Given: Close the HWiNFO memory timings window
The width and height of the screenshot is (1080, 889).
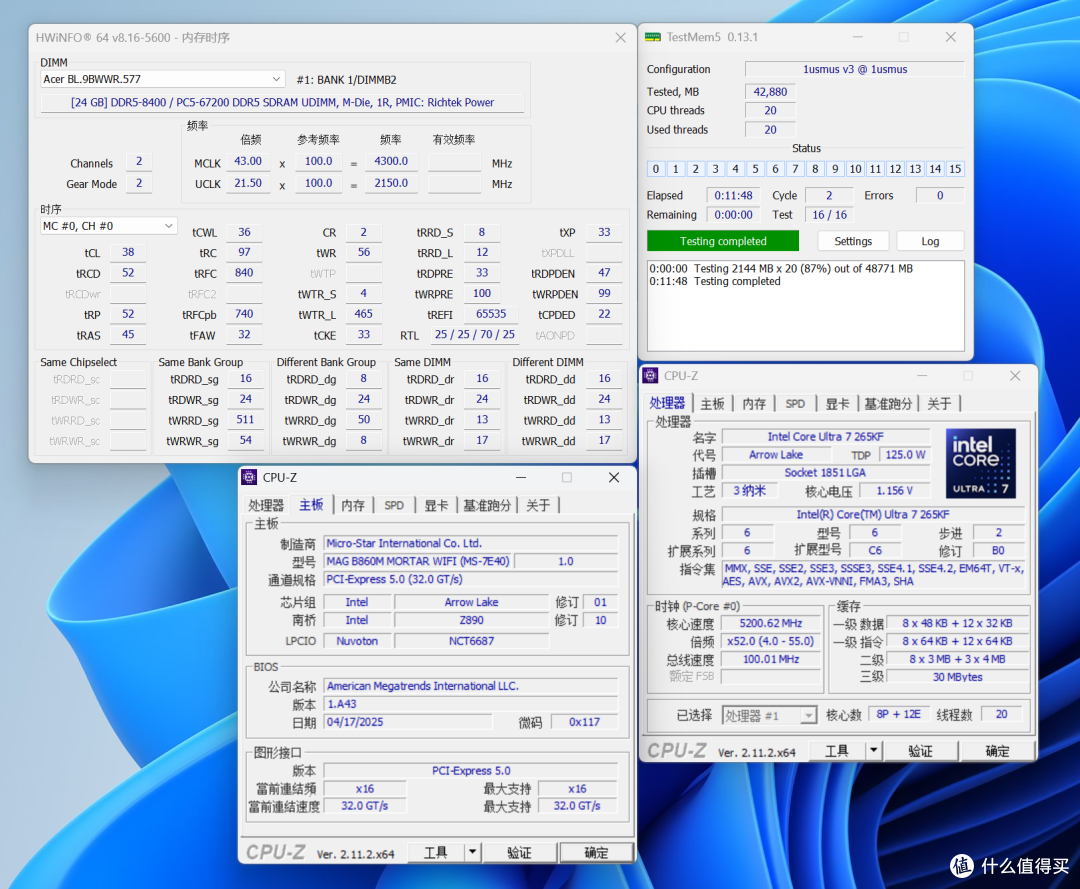Looking at the screenshot, I should click(621, 38).
